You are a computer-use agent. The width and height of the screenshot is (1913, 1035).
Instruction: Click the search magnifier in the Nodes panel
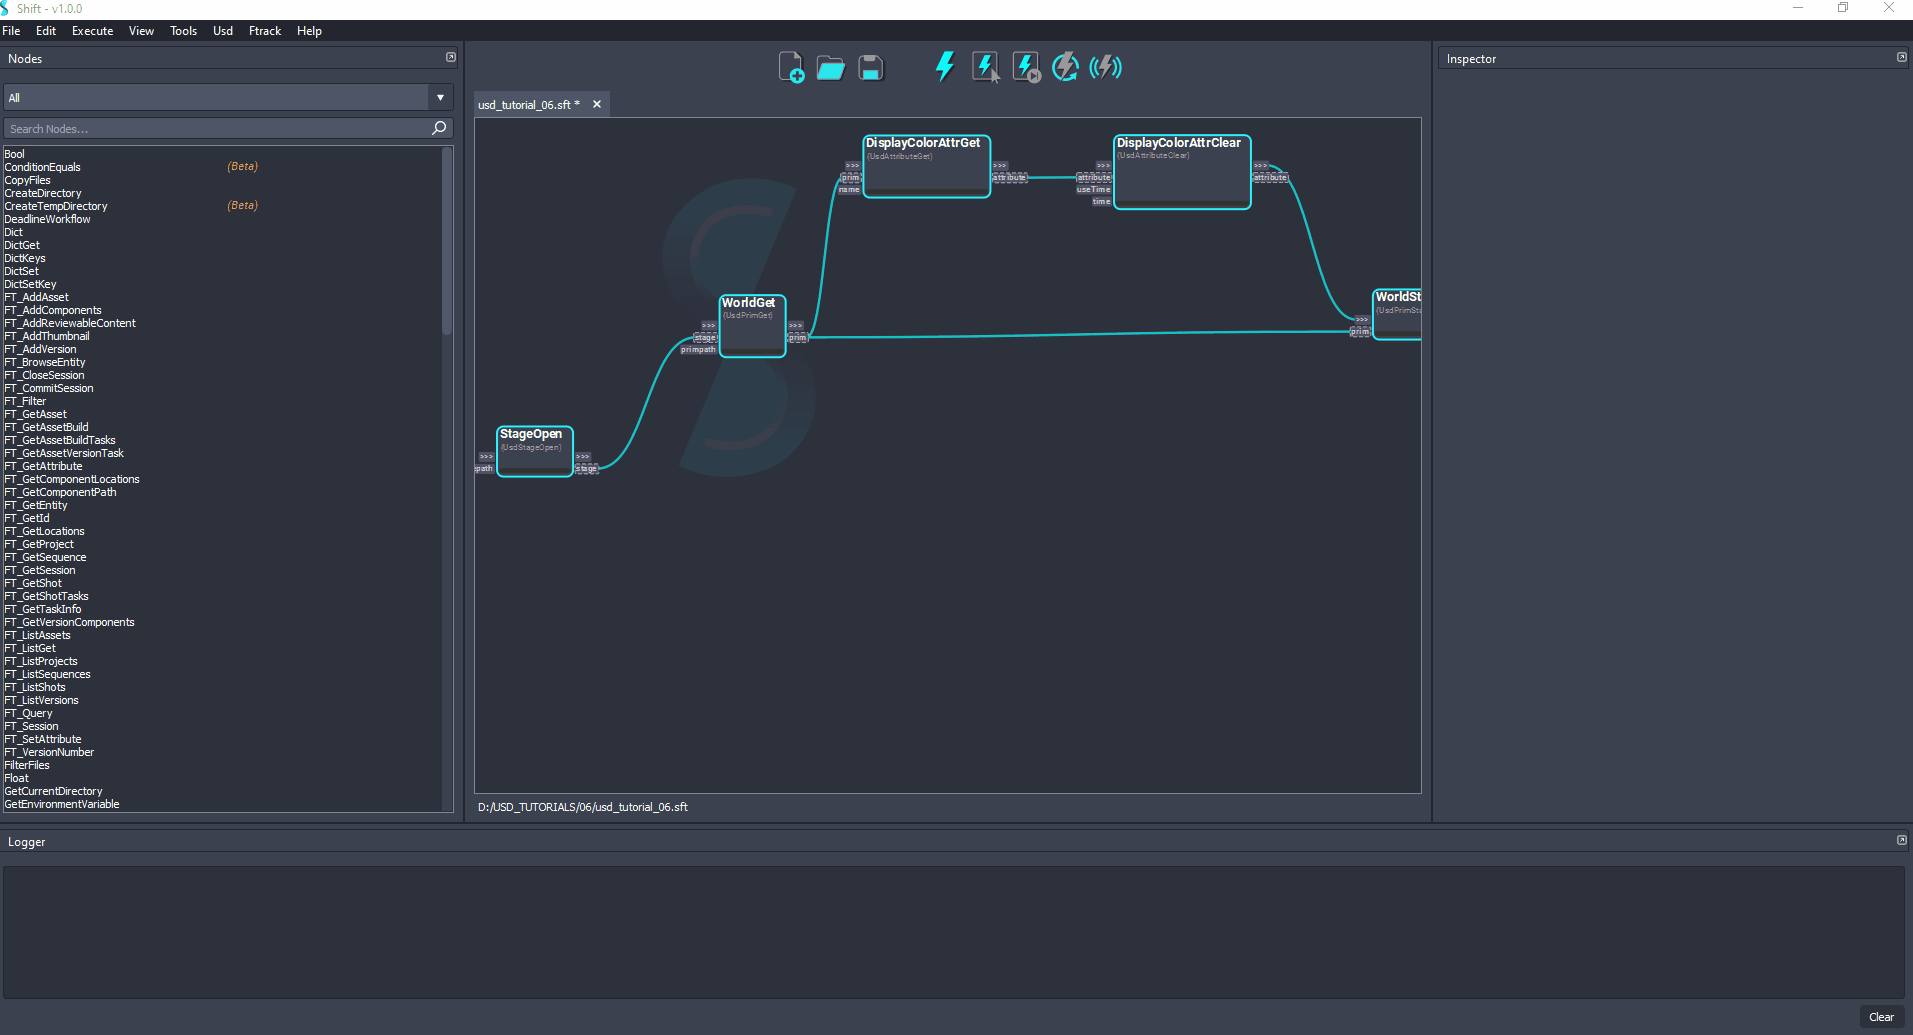[439, 128]
